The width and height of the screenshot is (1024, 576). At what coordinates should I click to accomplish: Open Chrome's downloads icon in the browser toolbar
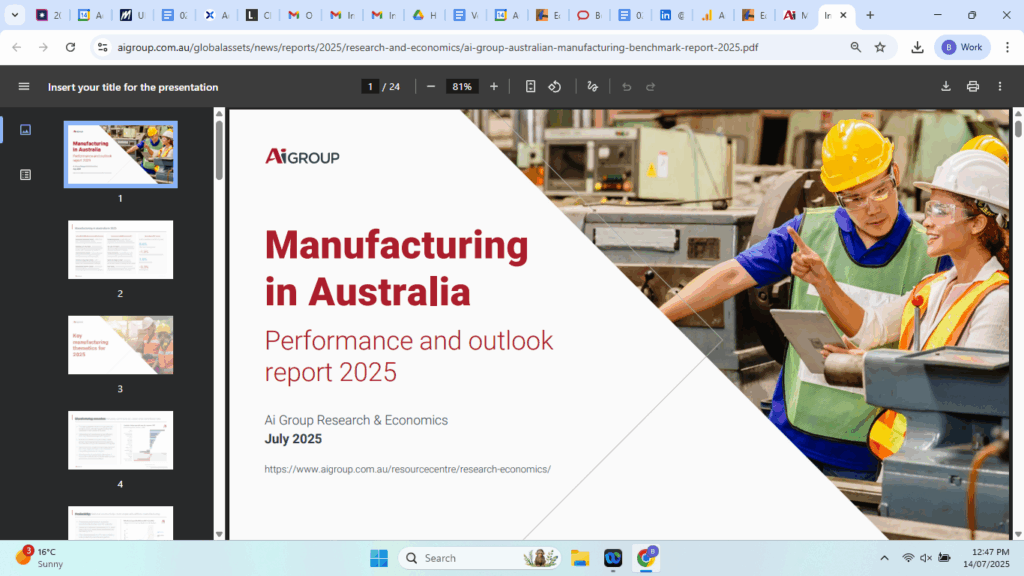tap(918, 47)
